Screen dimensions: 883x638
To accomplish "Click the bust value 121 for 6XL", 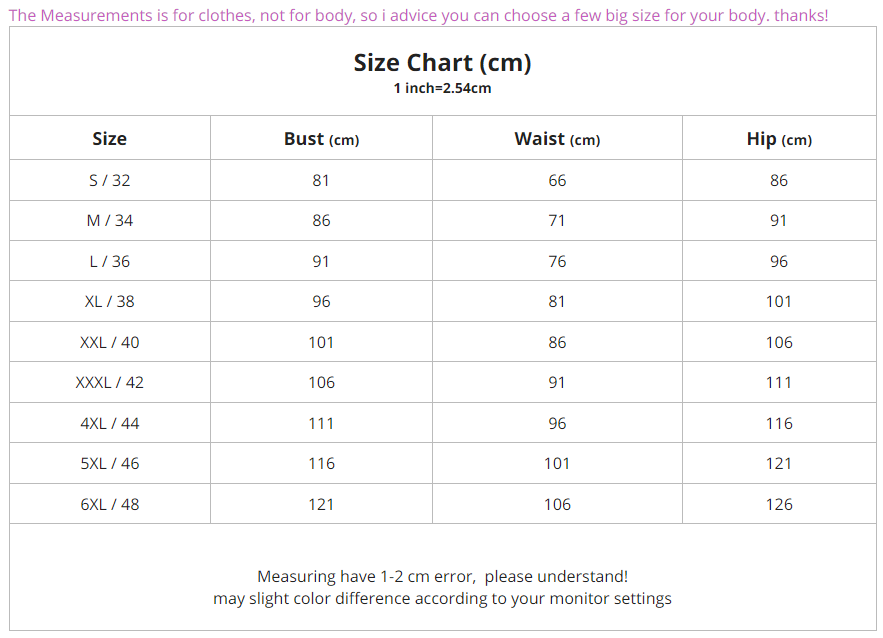I will pyautogui.click(x=321, y=504).
